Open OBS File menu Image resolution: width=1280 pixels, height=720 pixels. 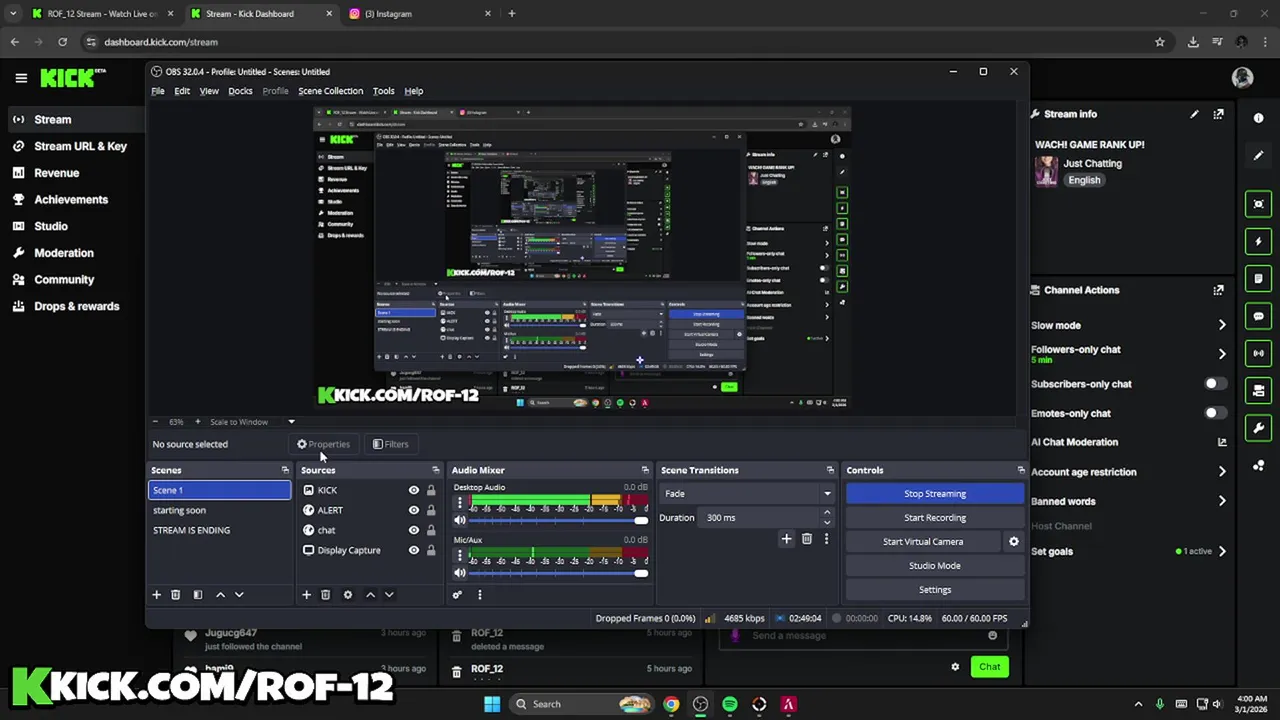(158, 91)
